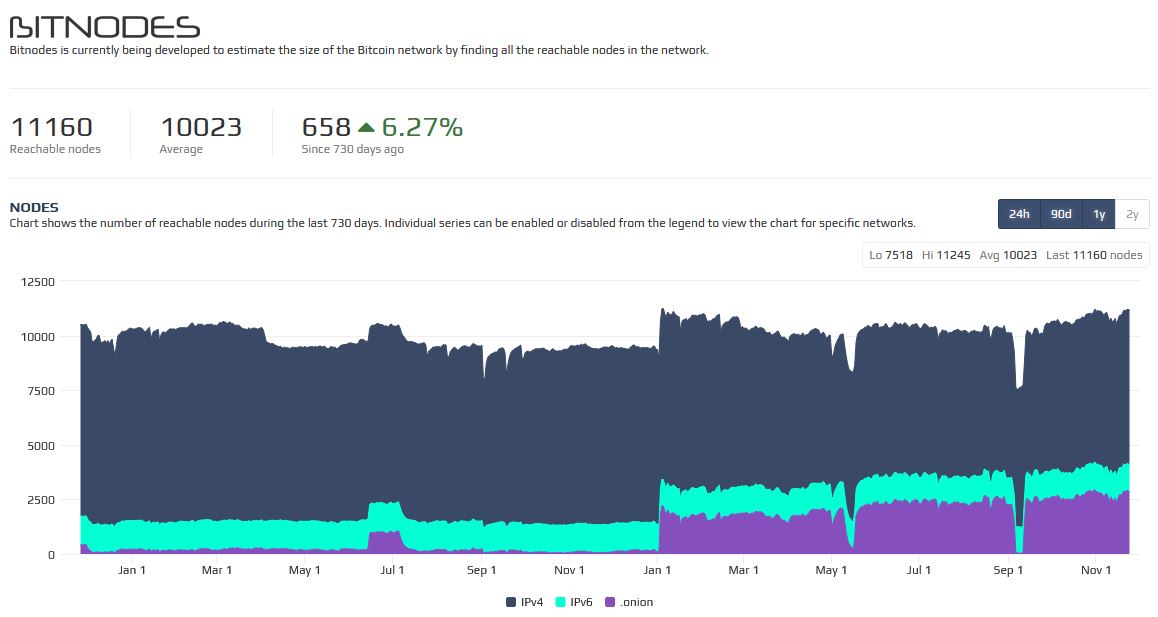Click the large 10023 Average figure
Viewport: 1158px width, 617px height.
pyautogui.click(x=201, y=127)
